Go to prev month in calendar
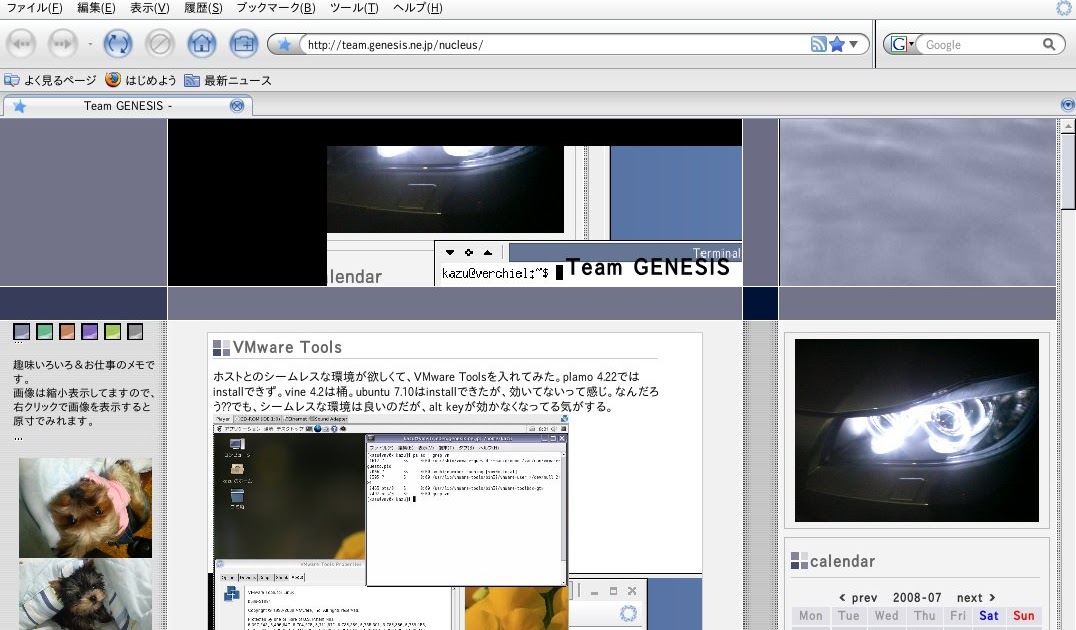 (858, 598)
